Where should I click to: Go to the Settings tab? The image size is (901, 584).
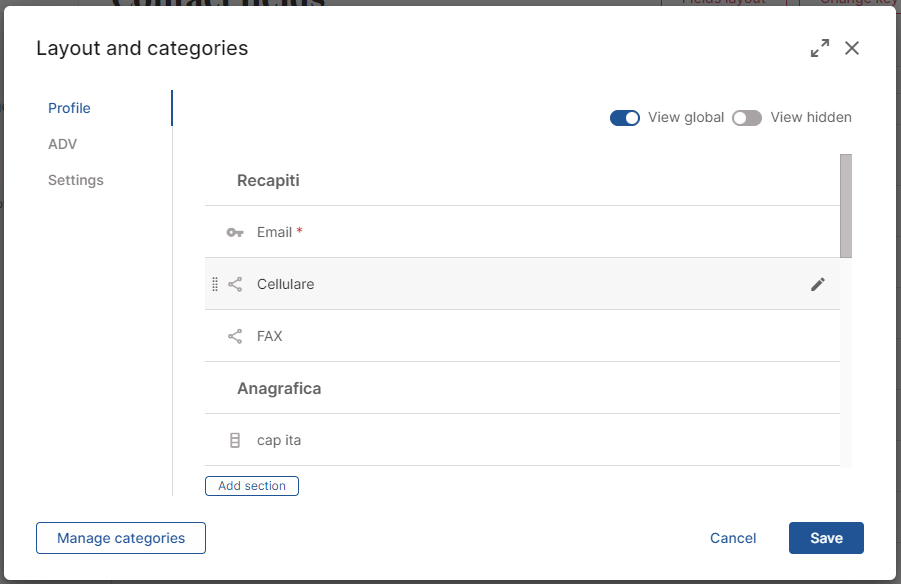[76, 180]
